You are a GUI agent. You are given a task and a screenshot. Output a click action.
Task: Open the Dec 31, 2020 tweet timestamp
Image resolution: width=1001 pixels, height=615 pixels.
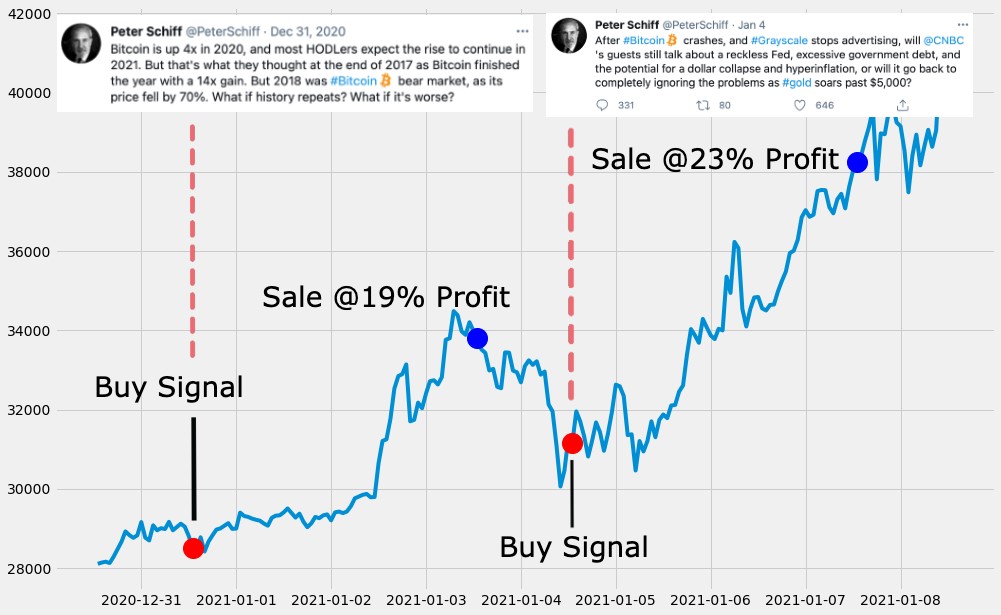[308, 31]
